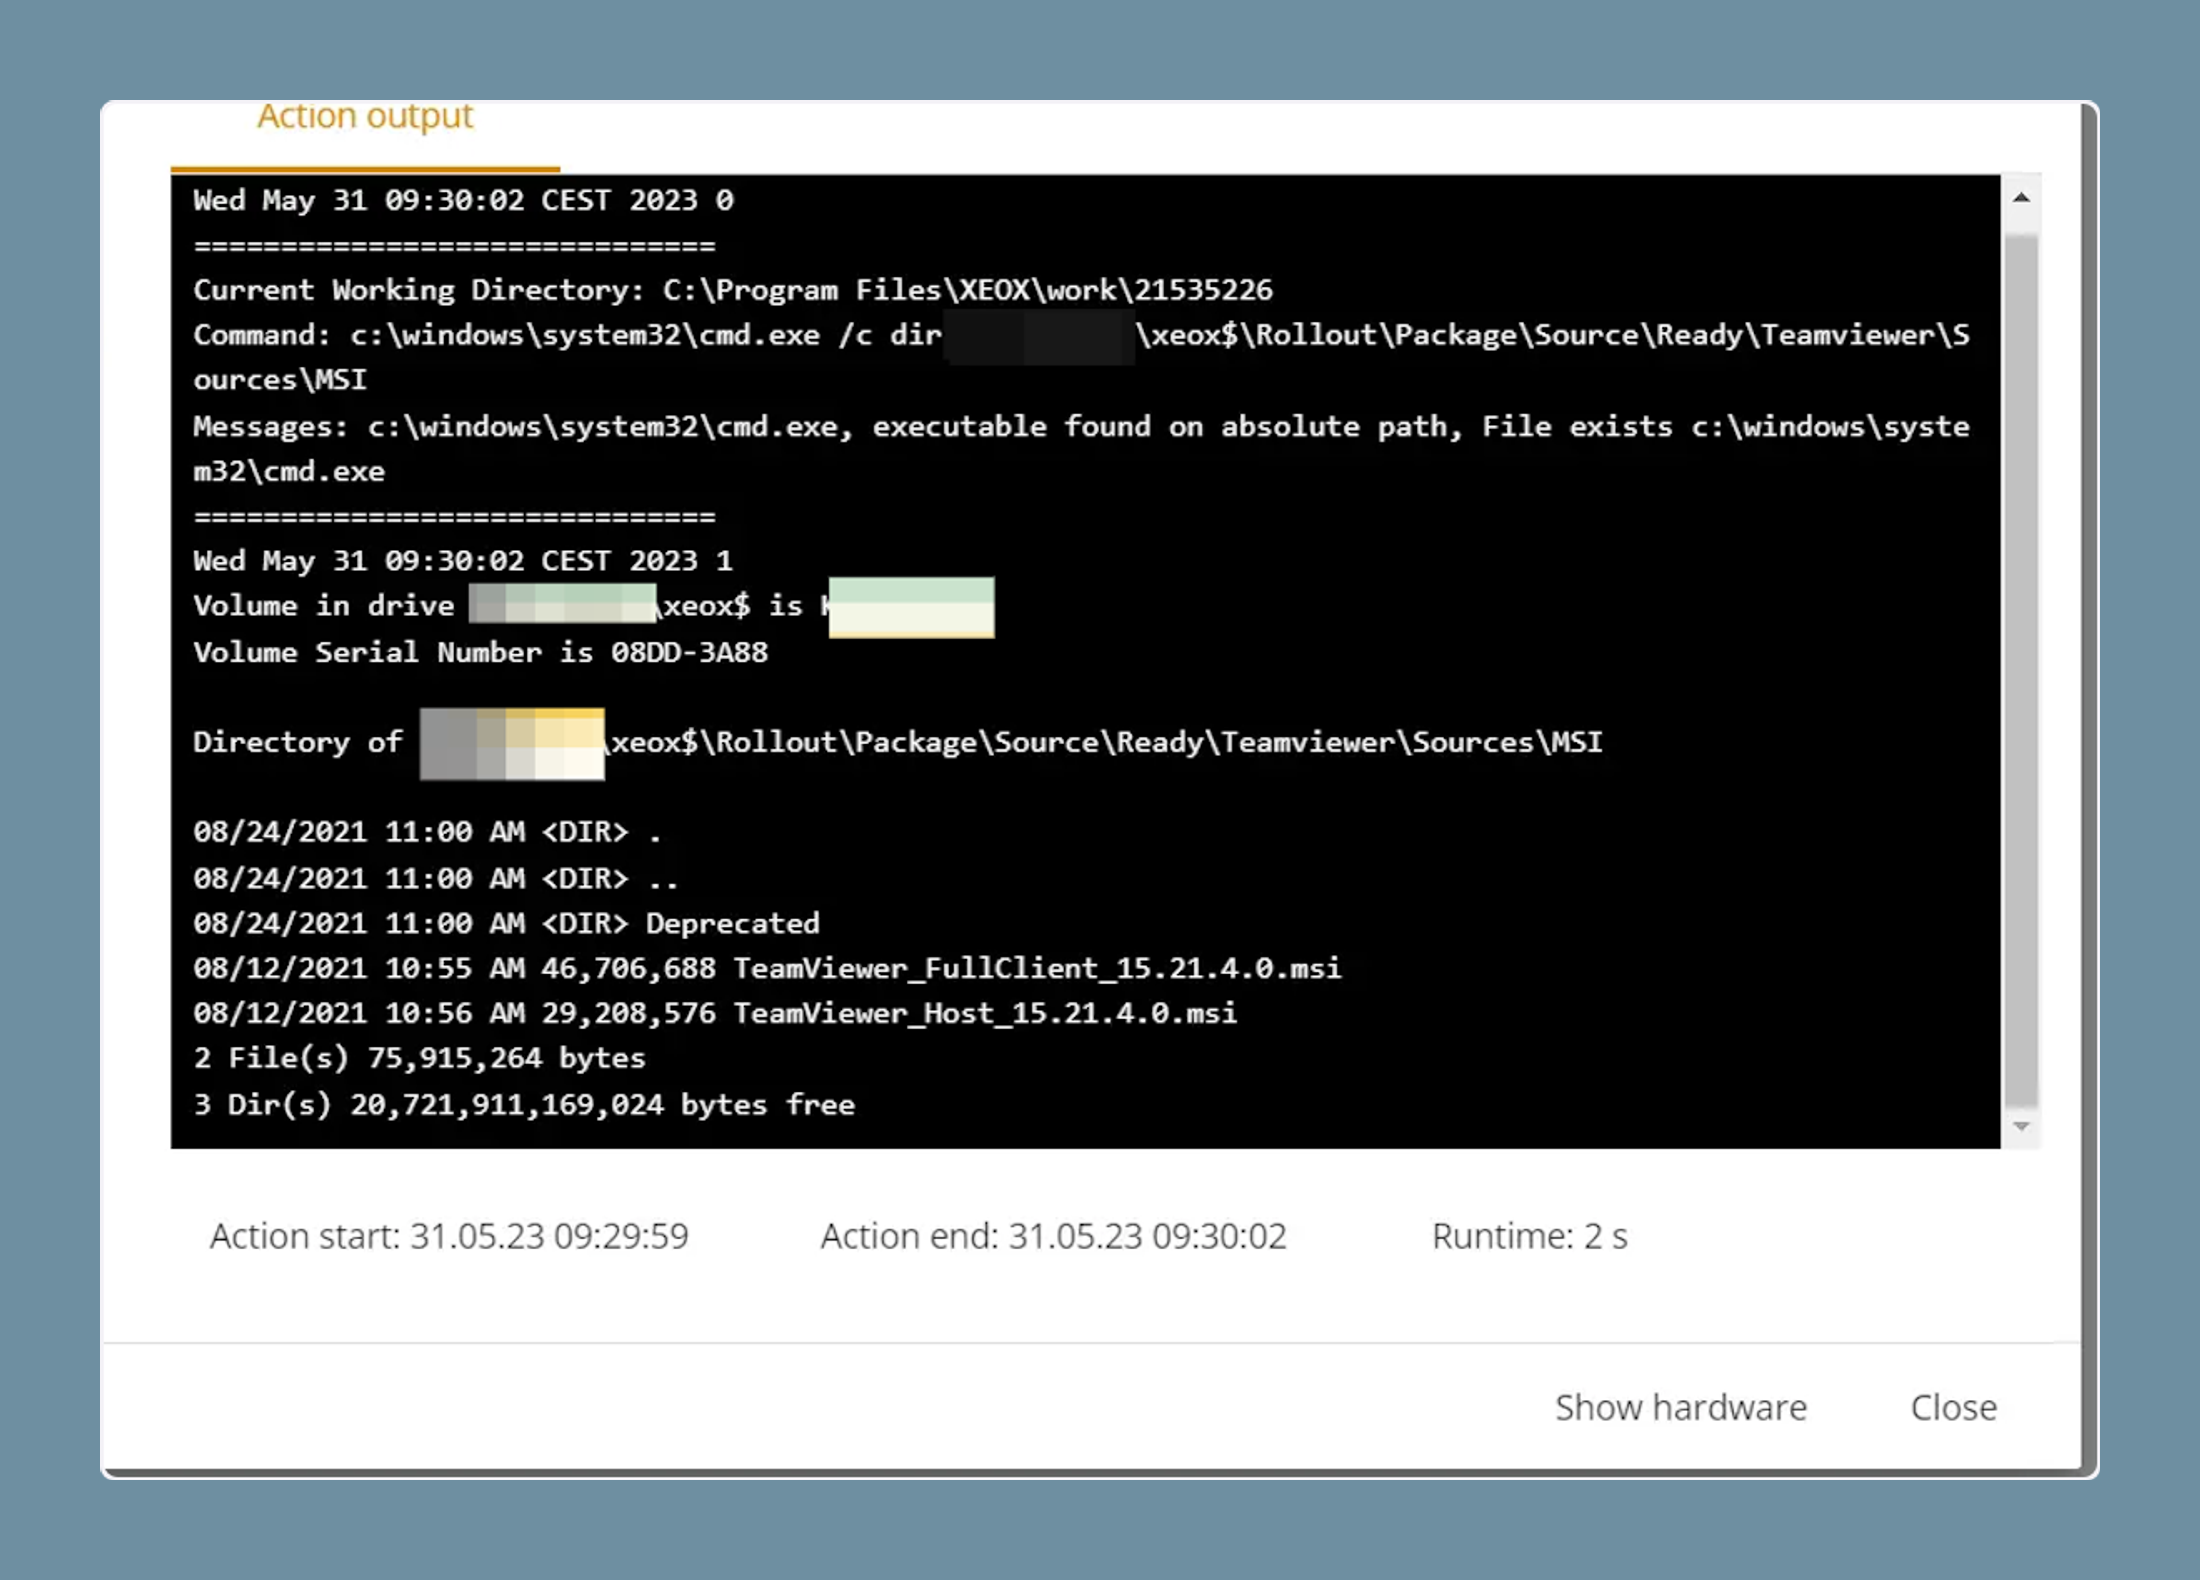This screenshot has width=2200, height=1580.
Task: Select the Action output tab
Action: [x=365, y=117]
